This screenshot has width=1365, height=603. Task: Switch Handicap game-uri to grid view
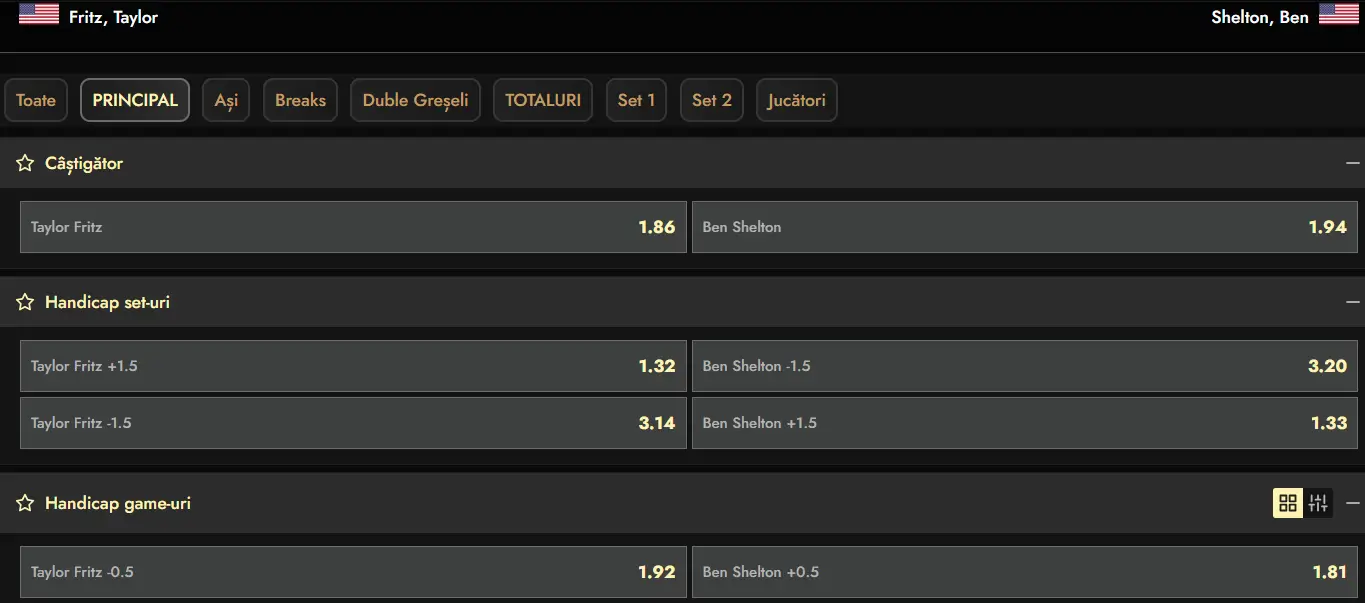pyautogui.click(x=1288, y=503)
